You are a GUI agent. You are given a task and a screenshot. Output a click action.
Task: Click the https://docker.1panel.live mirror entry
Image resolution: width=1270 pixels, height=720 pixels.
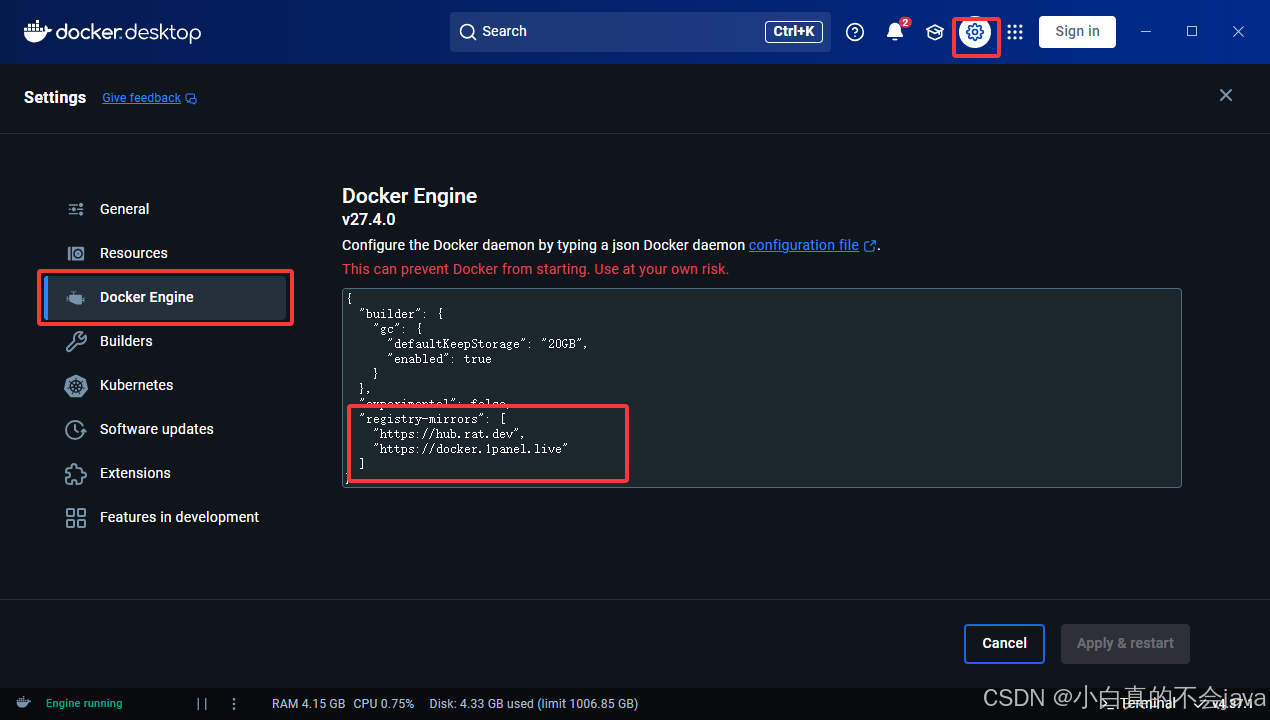(x=470, y=449)
